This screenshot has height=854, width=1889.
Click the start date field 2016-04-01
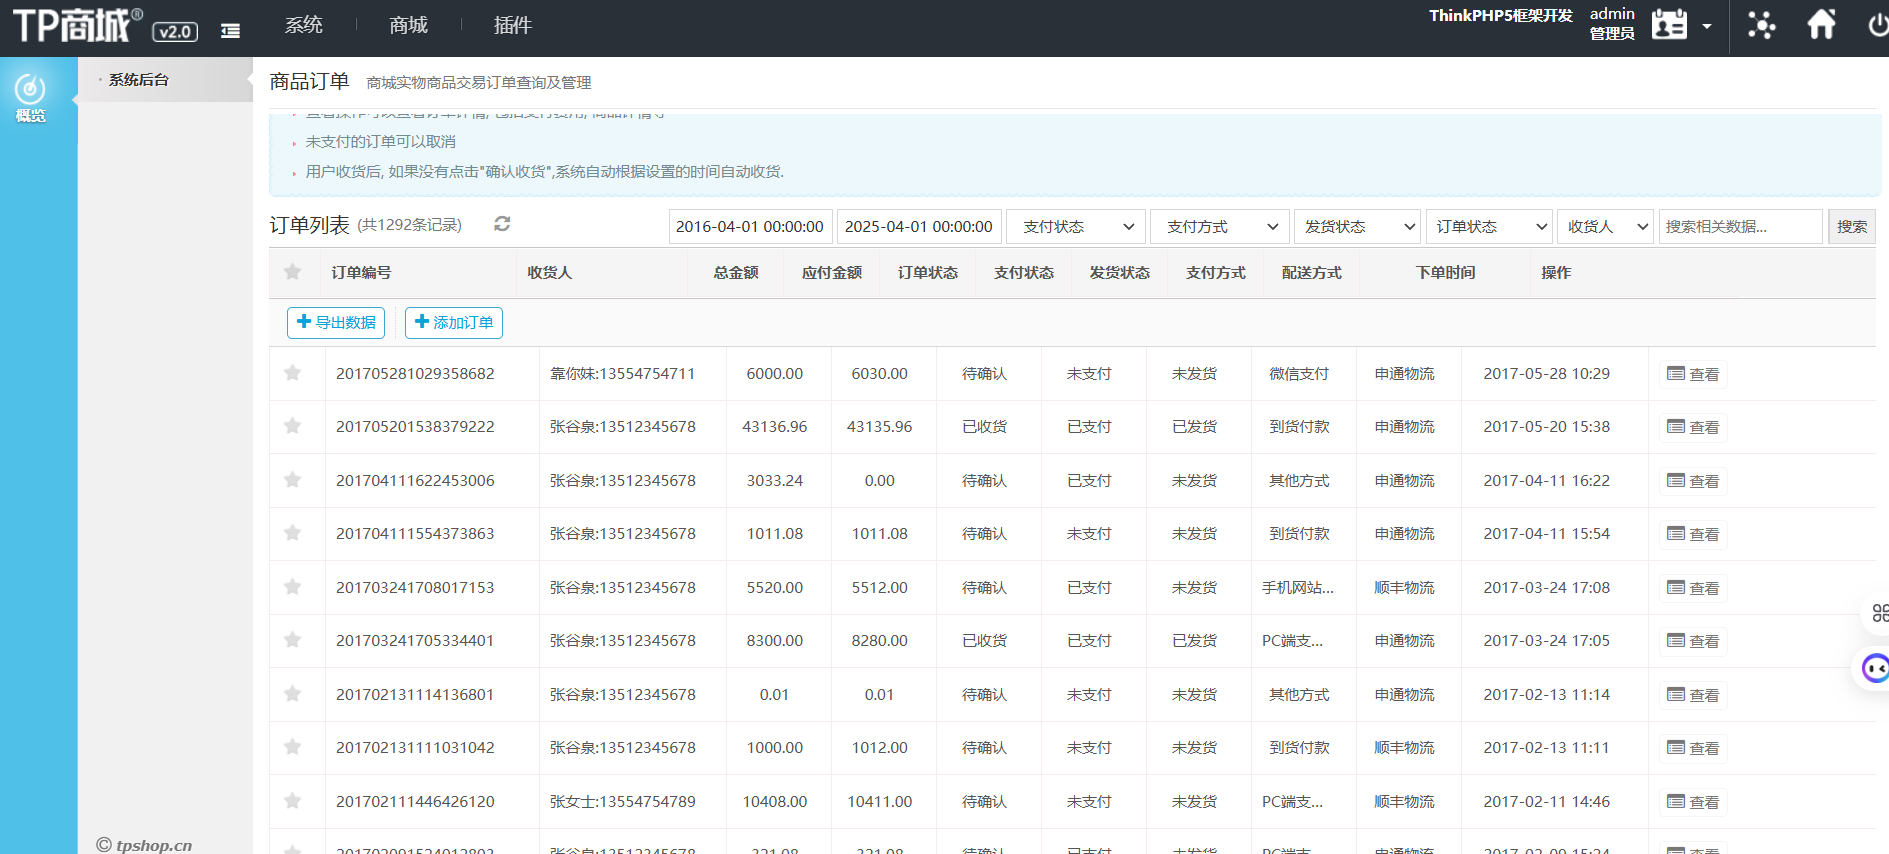(750, 227)
